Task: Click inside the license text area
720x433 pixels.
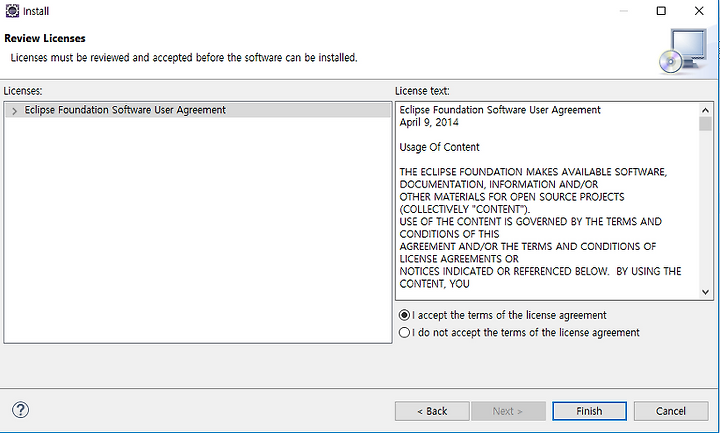Action: (x=547, y=201)
